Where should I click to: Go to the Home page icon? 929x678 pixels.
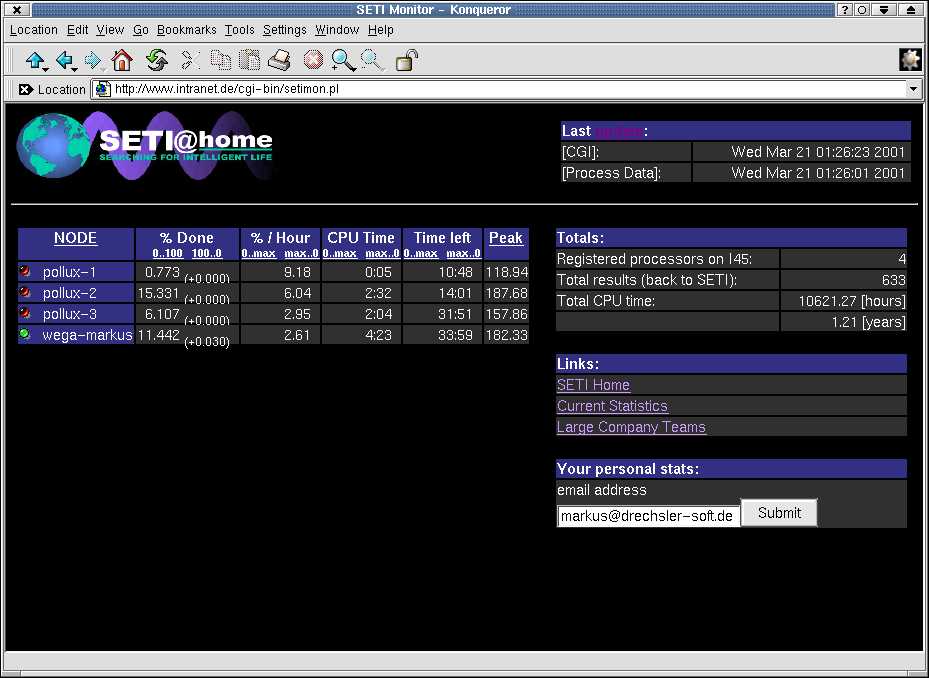pos(122,60)
